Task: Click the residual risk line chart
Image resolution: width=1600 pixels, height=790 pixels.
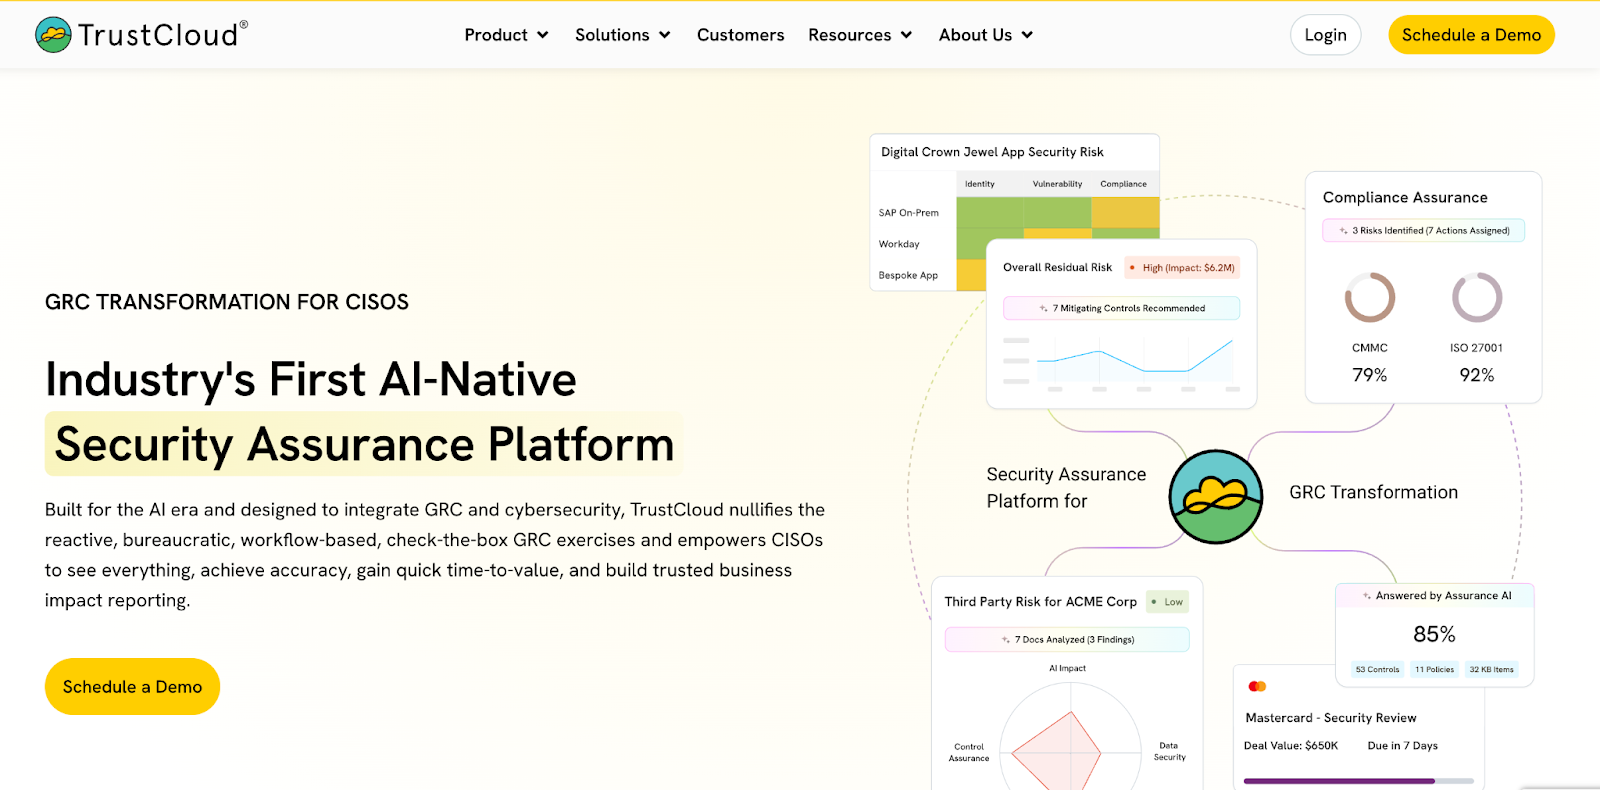Action: (x=1134, y=361)
